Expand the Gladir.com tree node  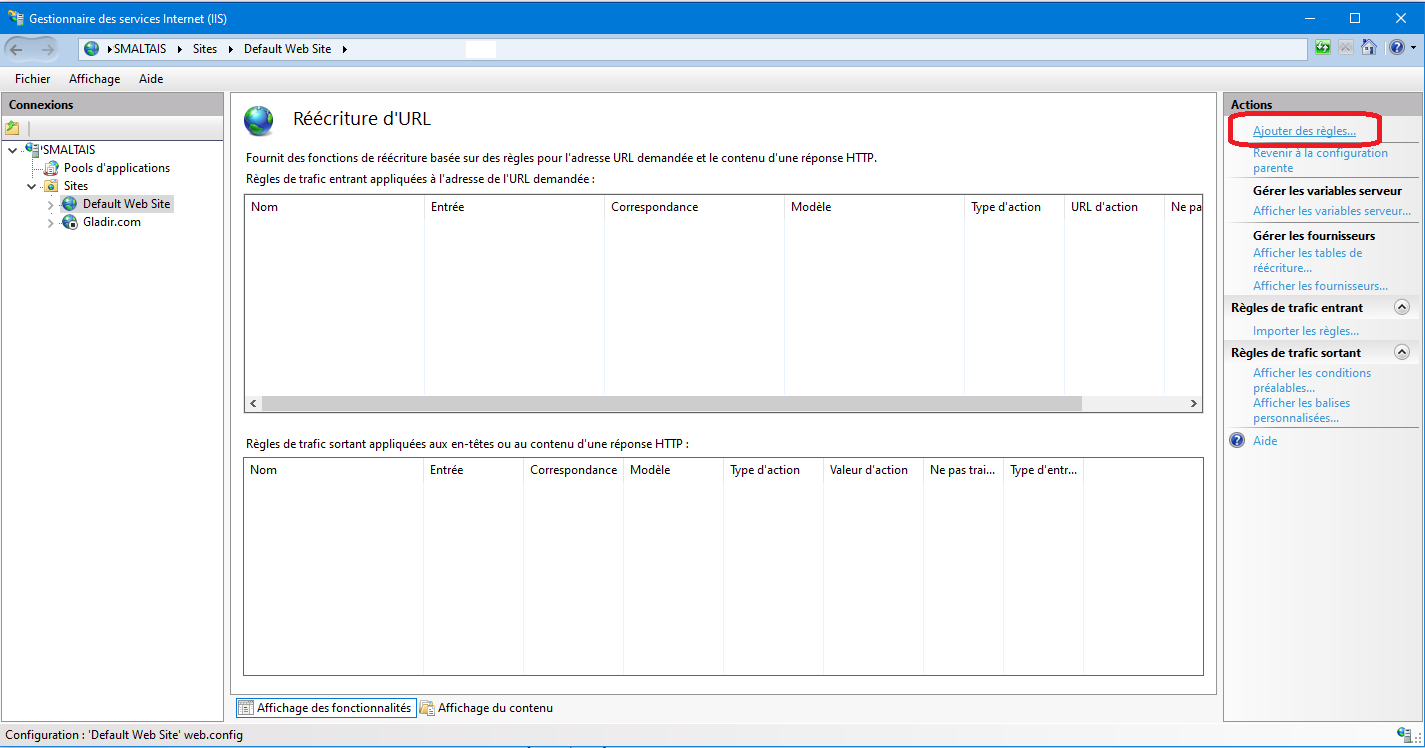point(51,223)
